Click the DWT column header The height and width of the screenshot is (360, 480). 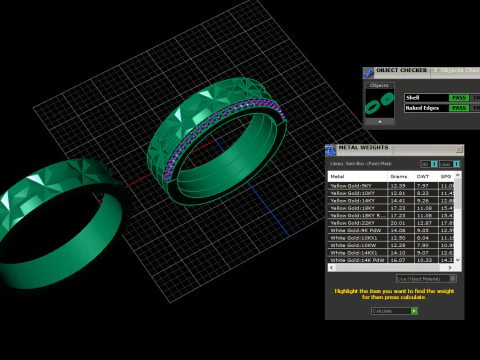point(426,176)
